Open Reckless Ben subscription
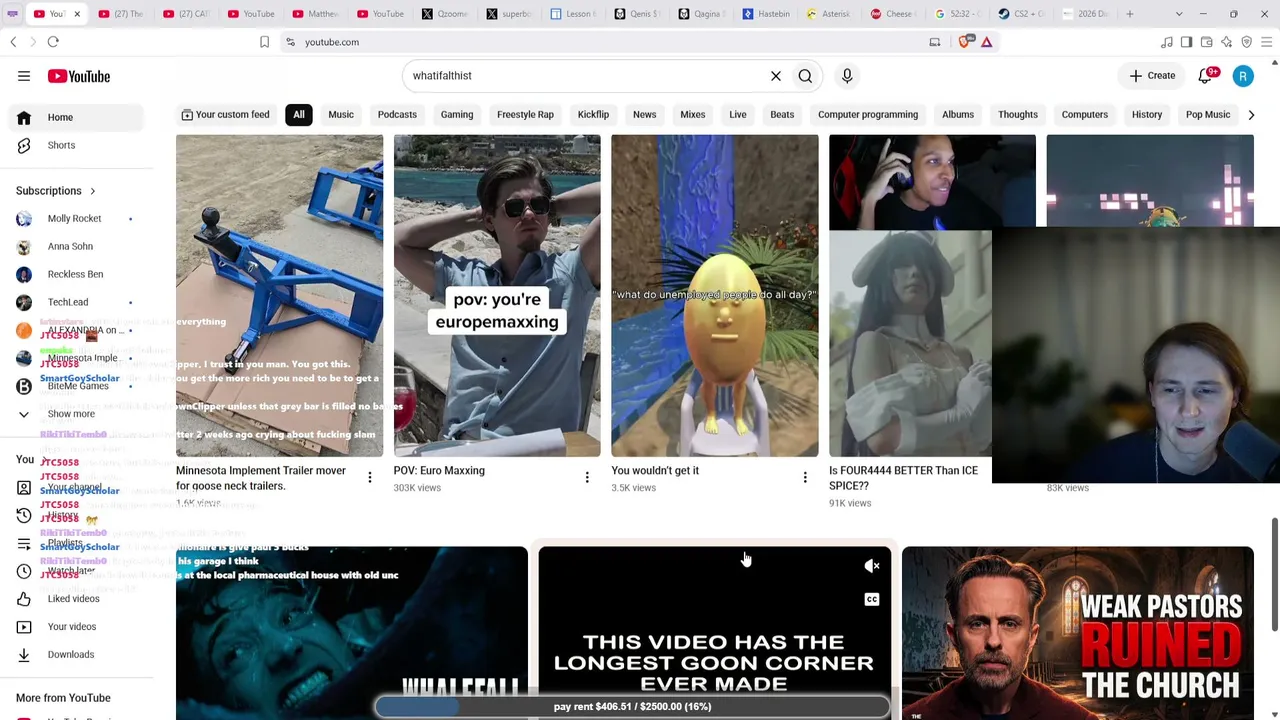Viewport: 1280px width, 720px height. tap(75, 275)
